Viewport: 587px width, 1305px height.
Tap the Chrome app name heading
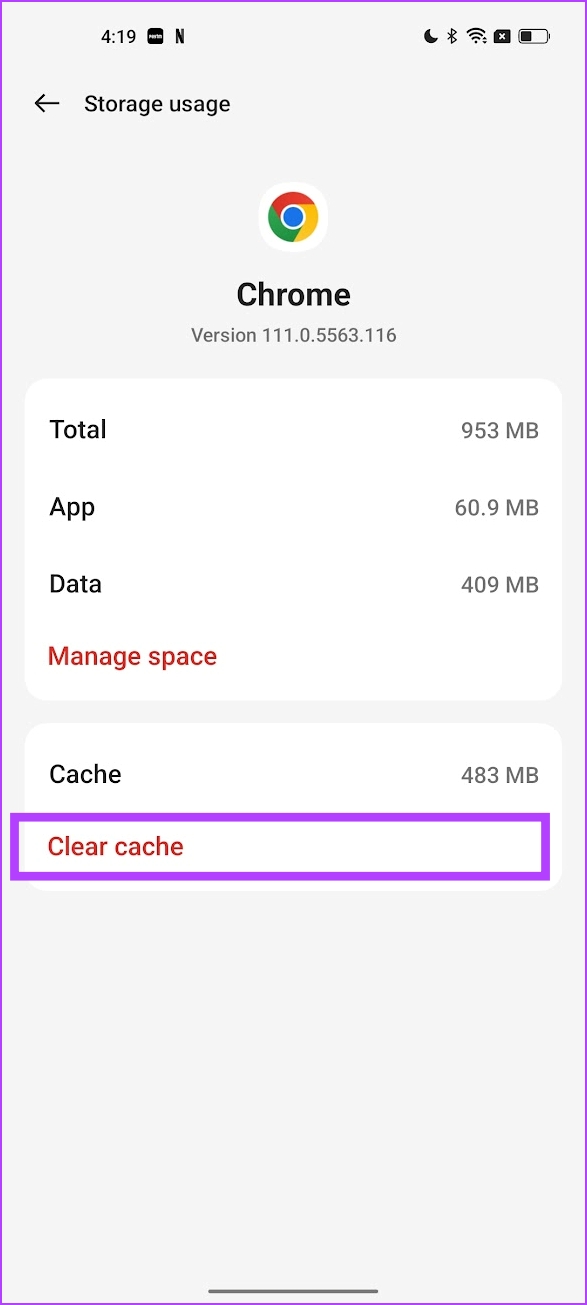click(x=293, y=294)
